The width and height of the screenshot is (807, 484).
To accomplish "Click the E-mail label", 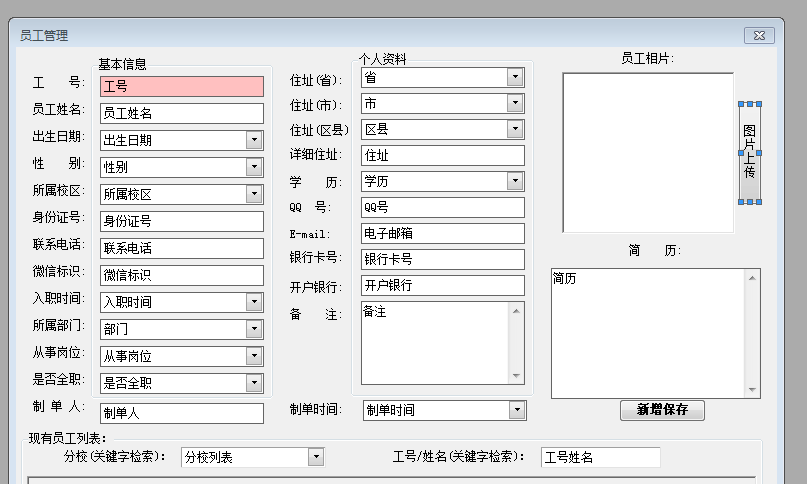I will coord(309,234).
